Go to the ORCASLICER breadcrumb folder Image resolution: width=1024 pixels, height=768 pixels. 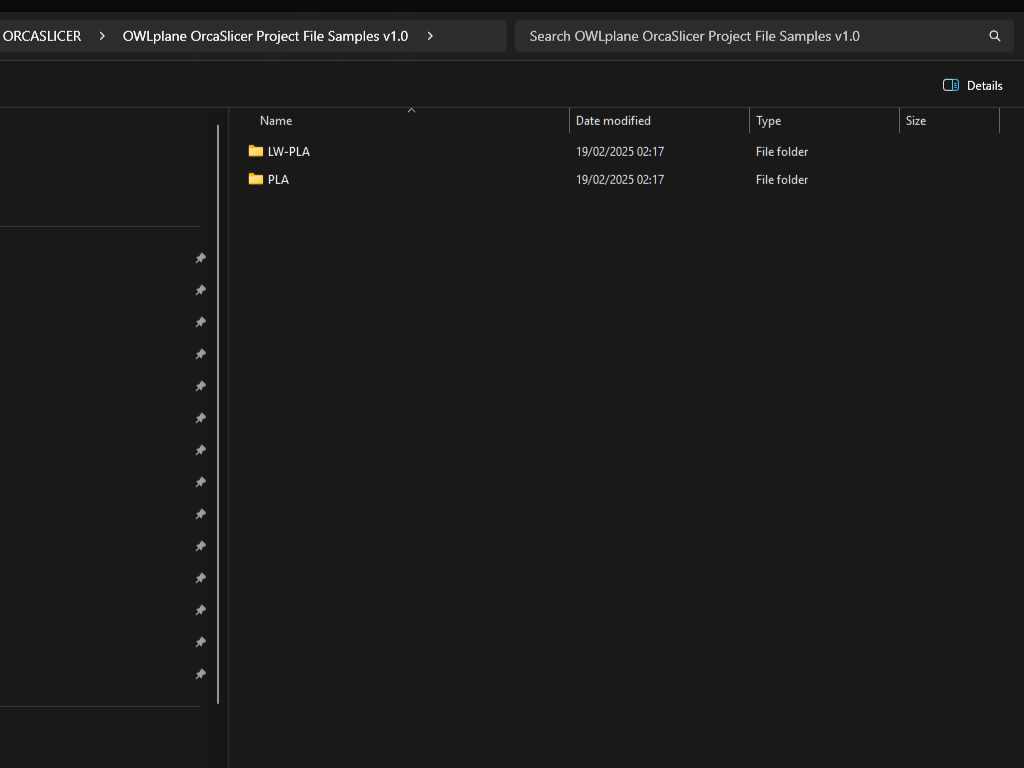click(x=42, y=36)
